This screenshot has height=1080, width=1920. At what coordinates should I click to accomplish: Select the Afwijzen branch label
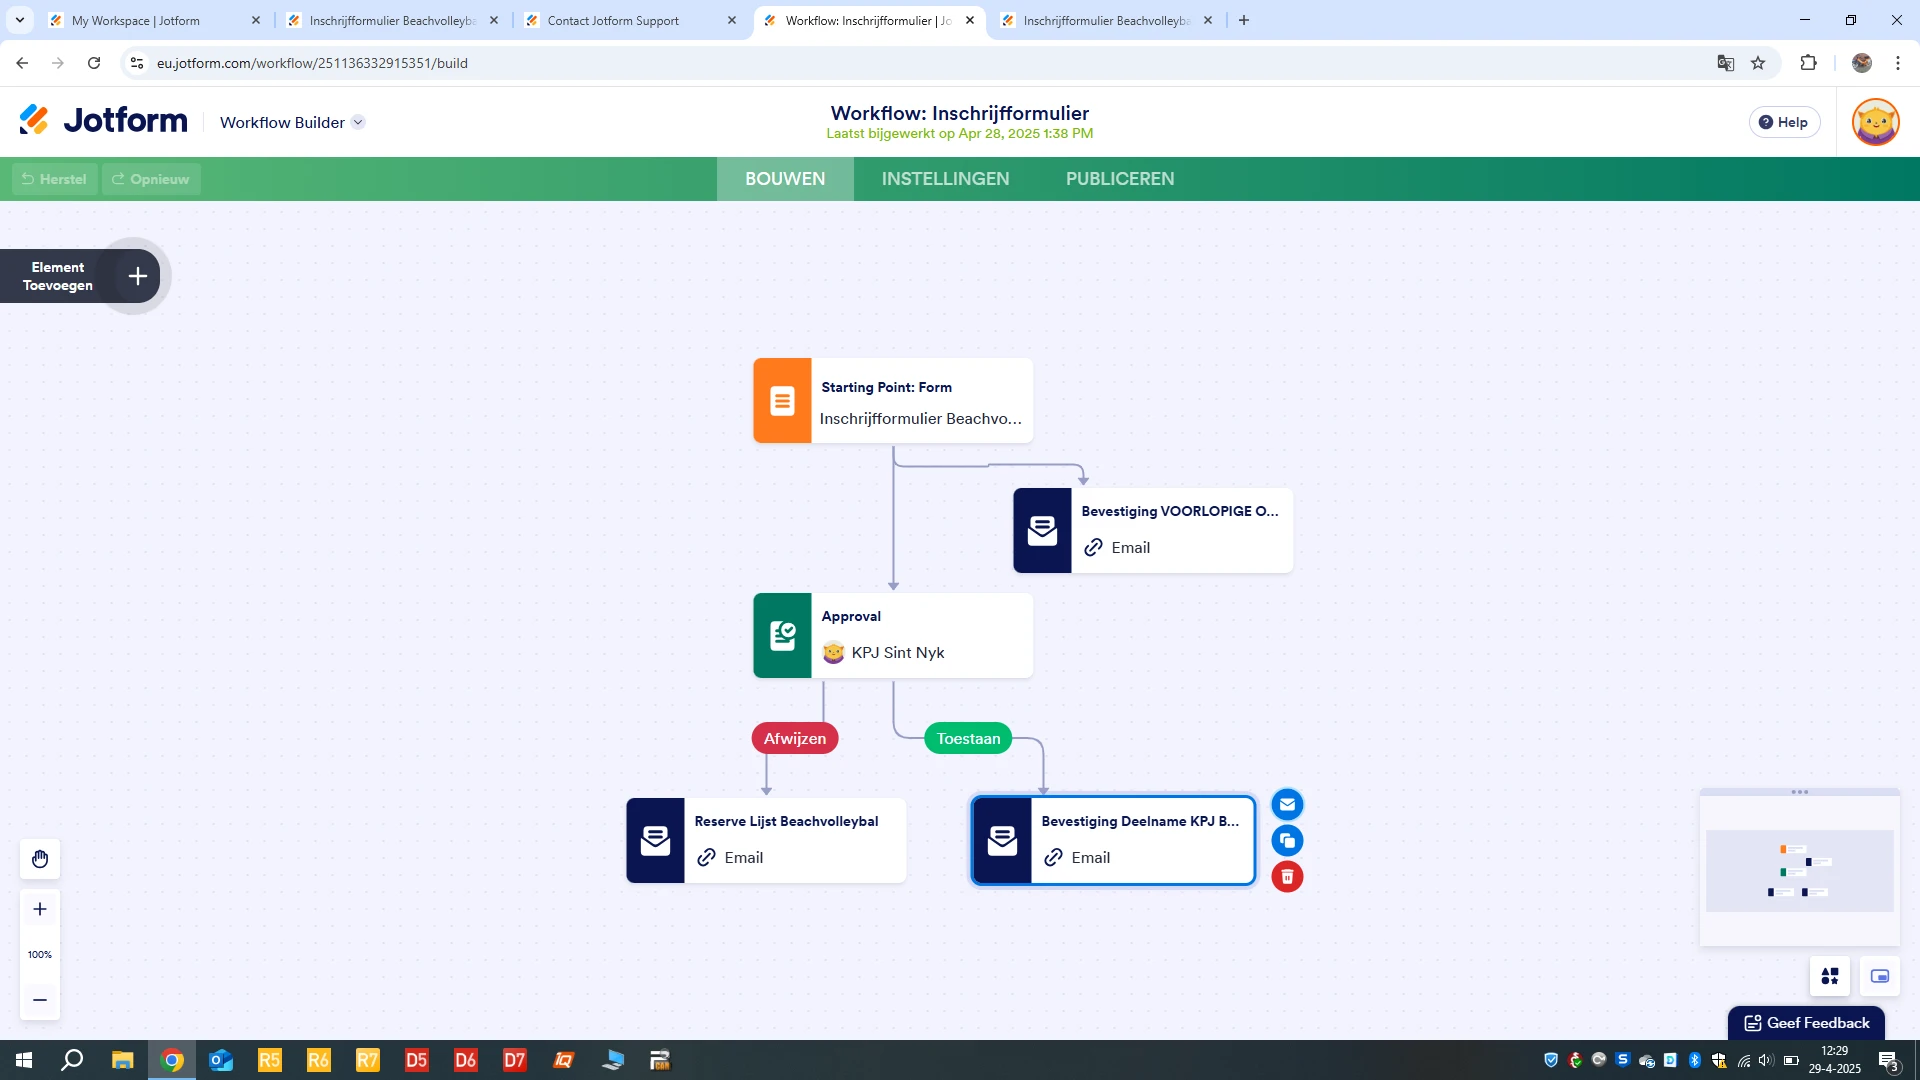[794, 738]
